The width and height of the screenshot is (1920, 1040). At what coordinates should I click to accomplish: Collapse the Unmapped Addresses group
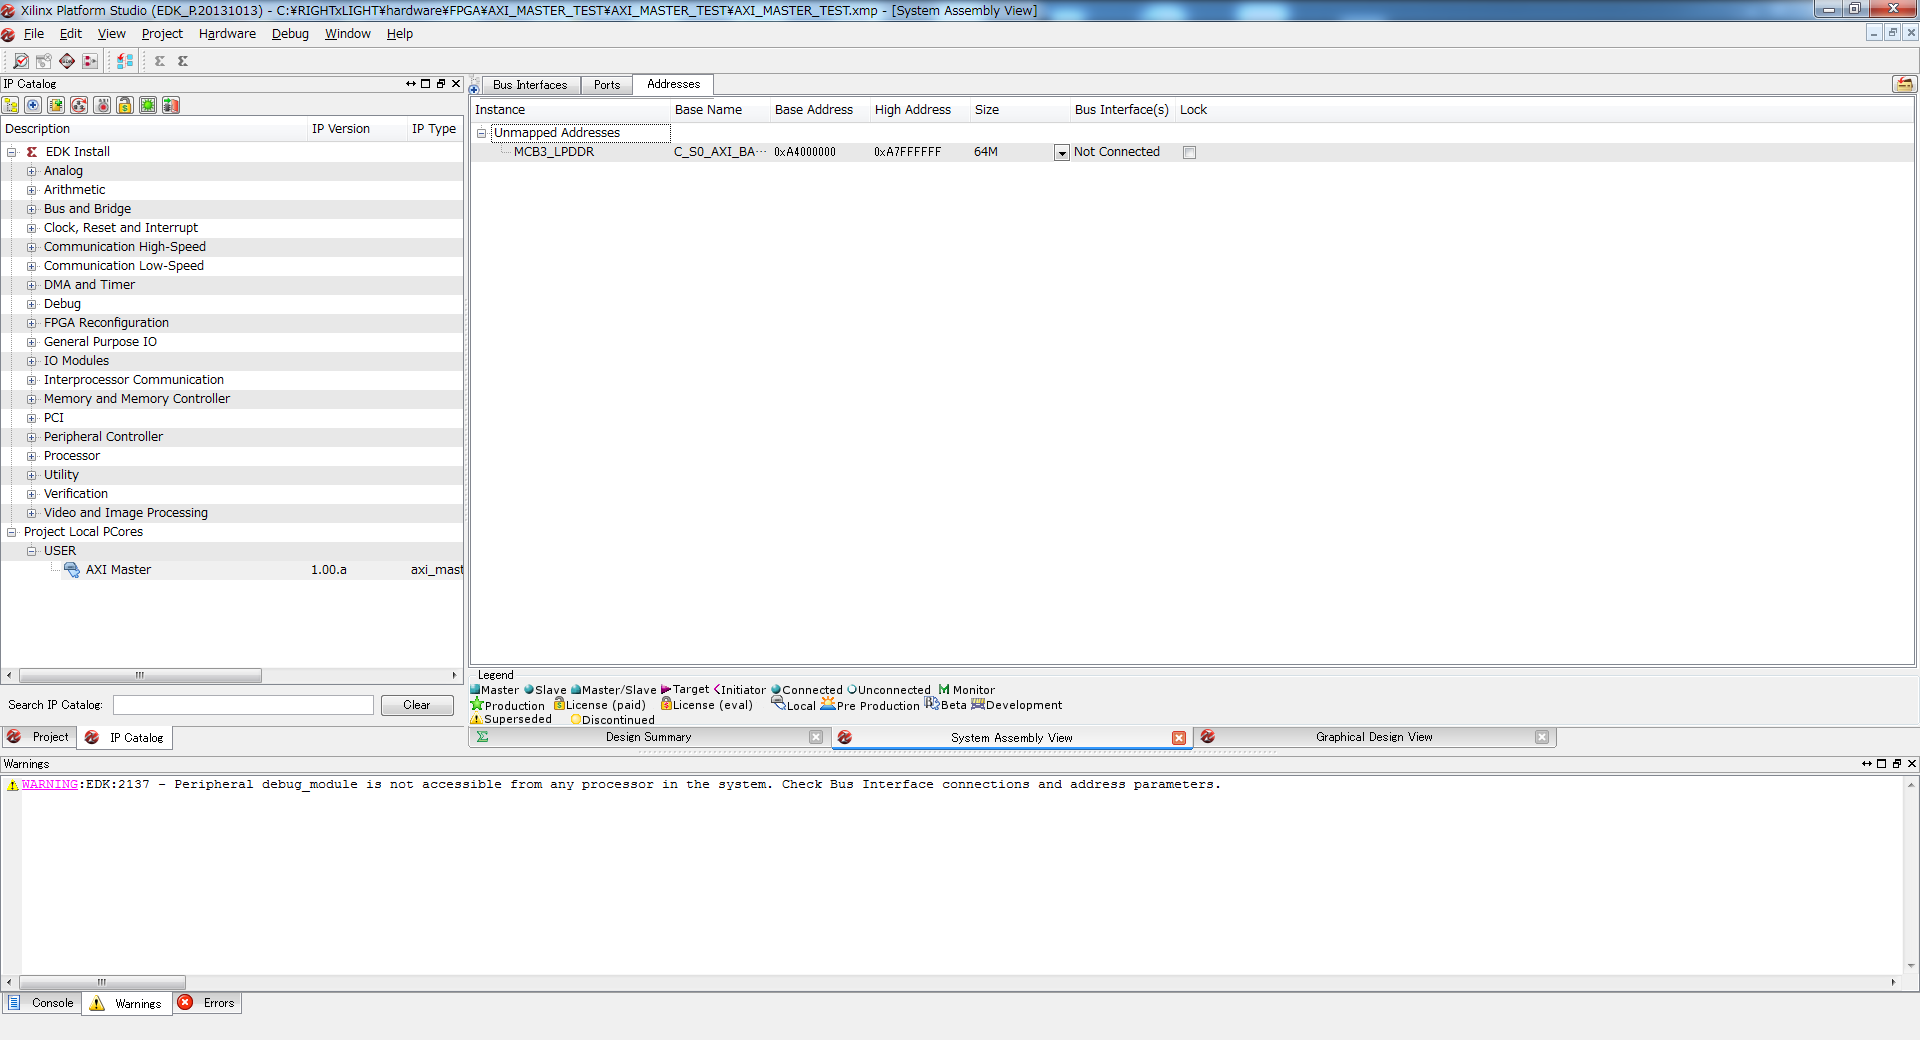pos(481,133)
